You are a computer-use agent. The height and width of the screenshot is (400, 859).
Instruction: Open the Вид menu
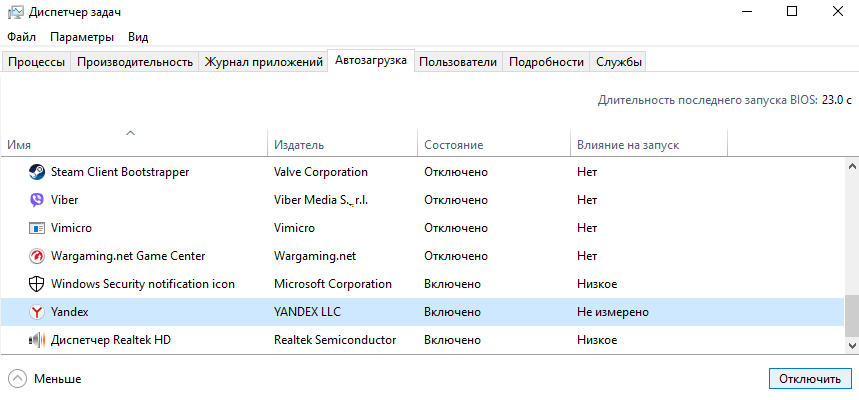point(138,37)
